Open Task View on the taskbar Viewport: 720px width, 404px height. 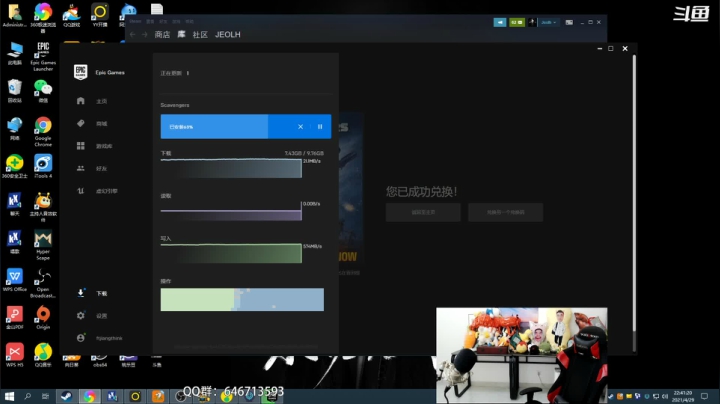click(45, 396)
